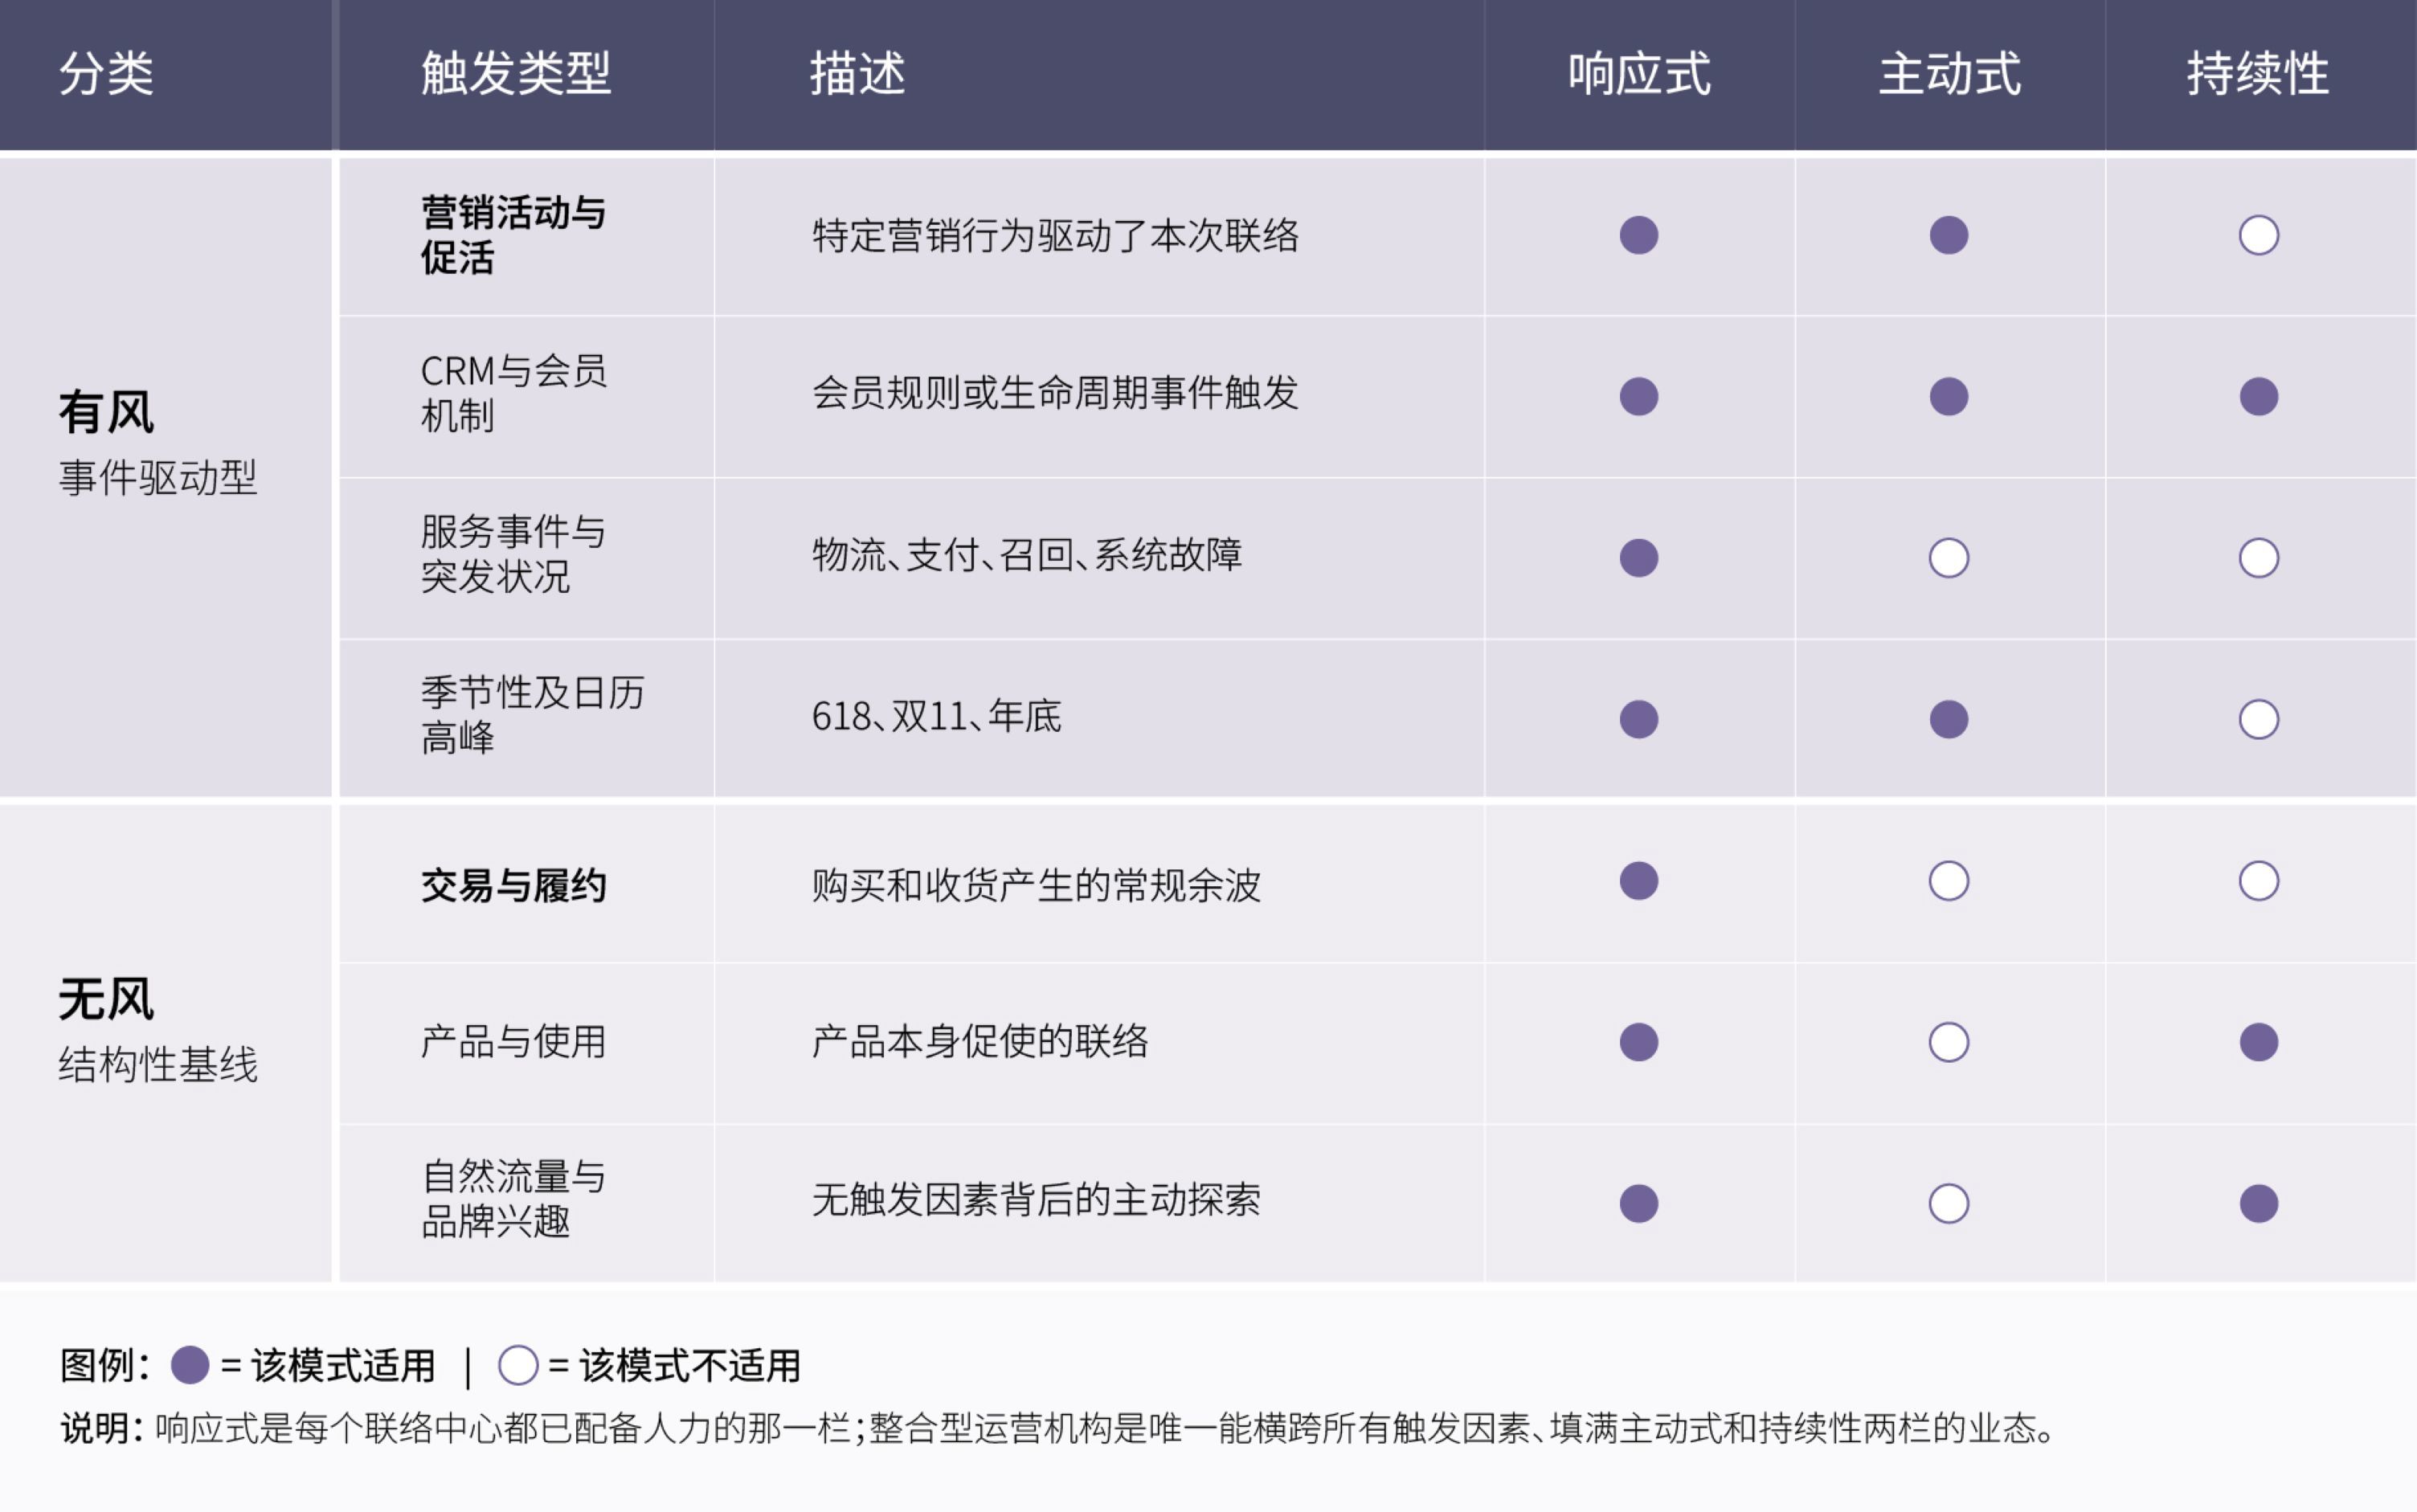Click the filled dot for 产品与使用 under 持续性
The width and height of the screenshot is (2417, 1512).
point(2258,1042)
